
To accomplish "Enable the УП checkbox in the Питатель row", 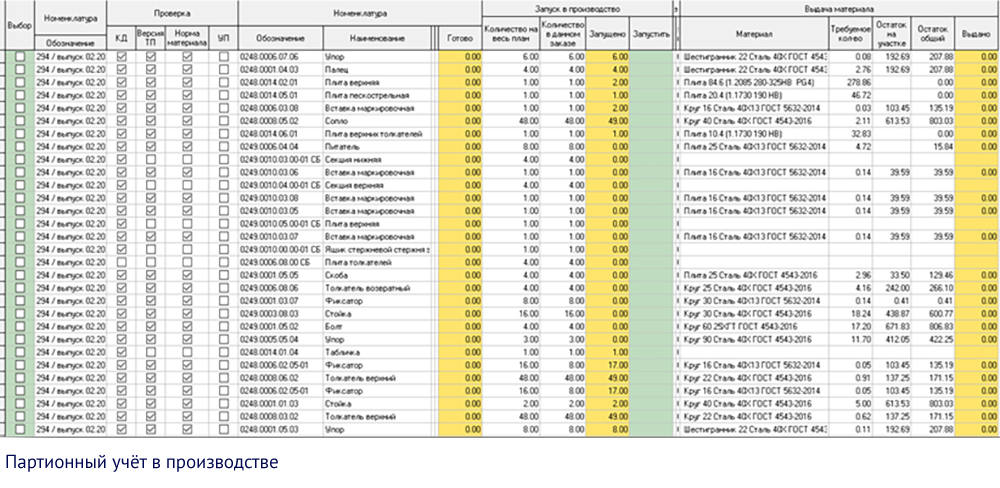I will click(x=224, y=146).
